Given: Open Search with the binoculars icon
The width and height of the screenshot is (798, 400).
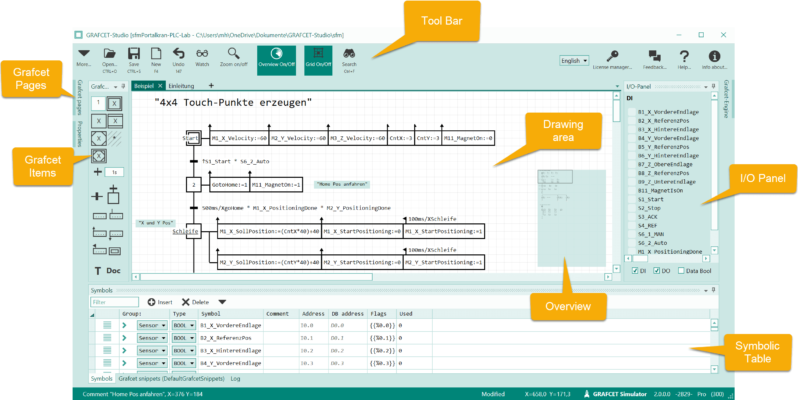Looking at the screenshot, I should [349, 53].
